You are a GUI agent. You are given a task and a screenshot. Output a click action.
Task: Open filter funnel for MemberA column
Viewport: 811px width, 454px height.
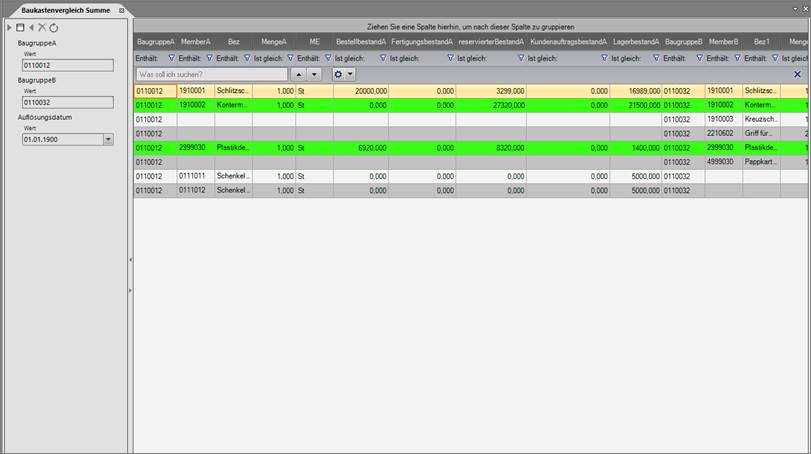click(x=208, y=58)
